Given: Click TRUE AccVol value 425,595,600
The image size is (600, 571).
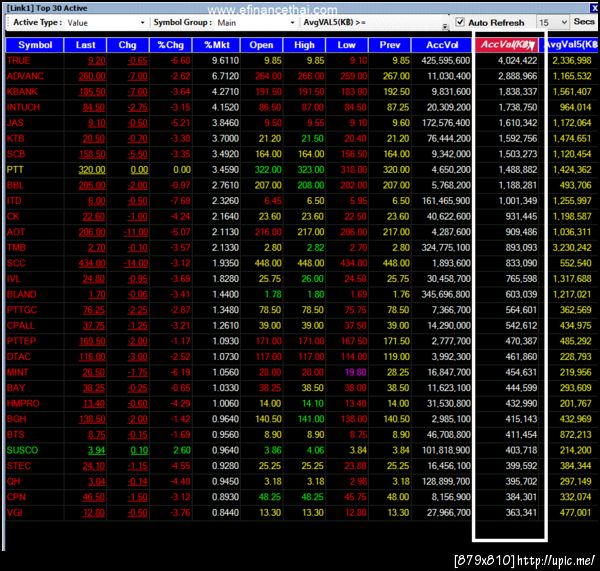Looking at the screenshot, I should 446,60.
